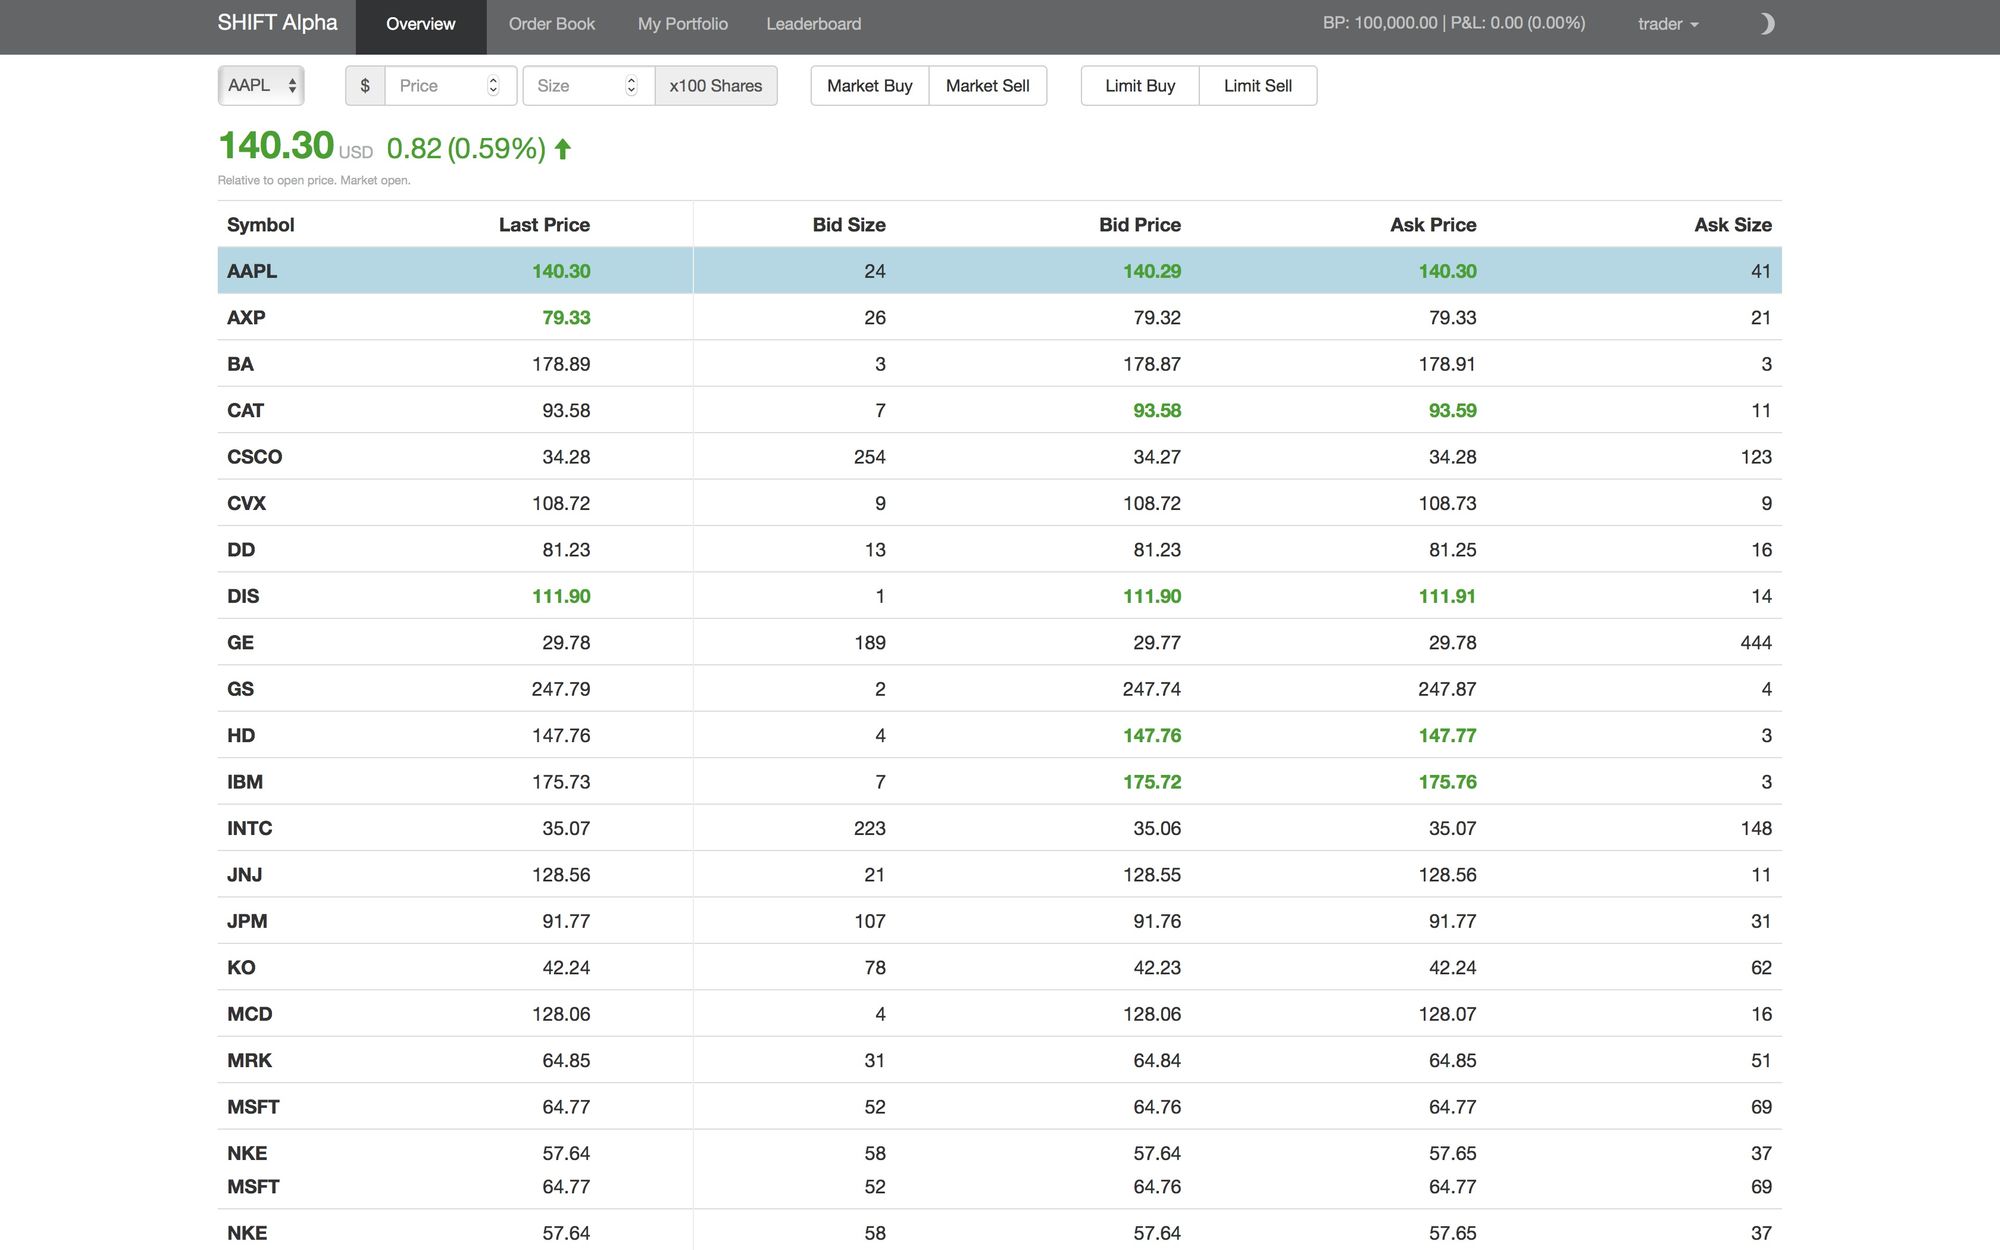Click the Limit Sell button
2000x1250 pixels.
1258,86
